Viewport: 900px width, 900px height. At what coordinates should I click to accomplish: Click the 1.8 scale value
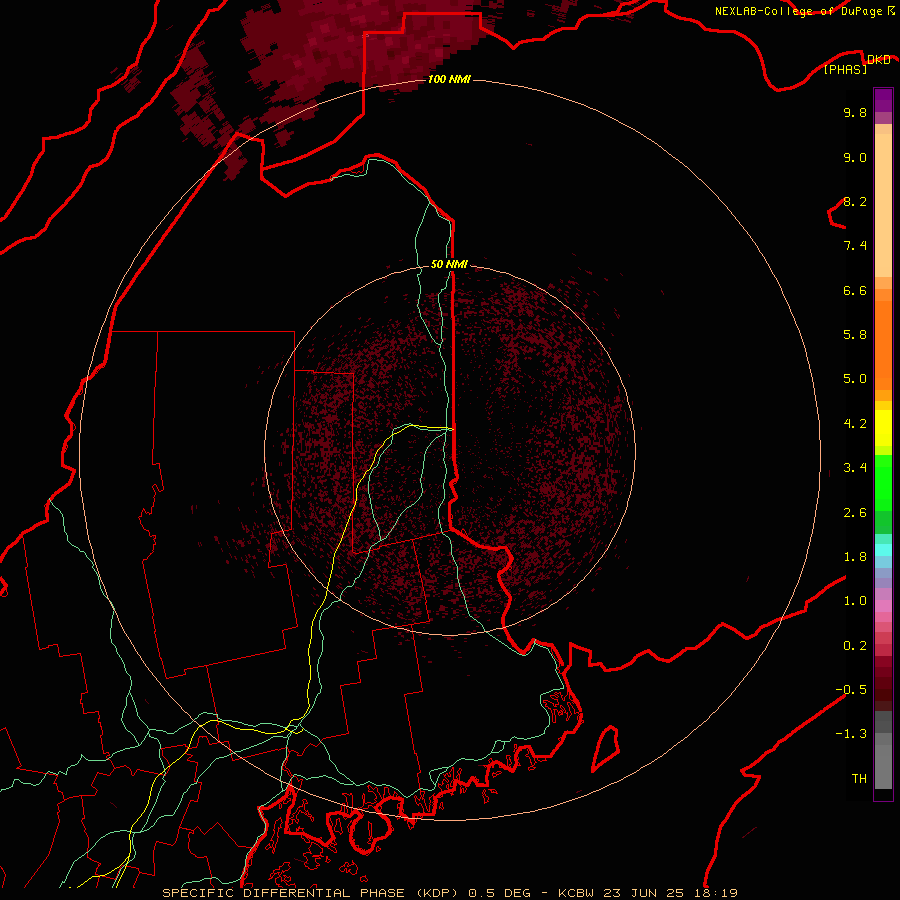click(855, 556)
